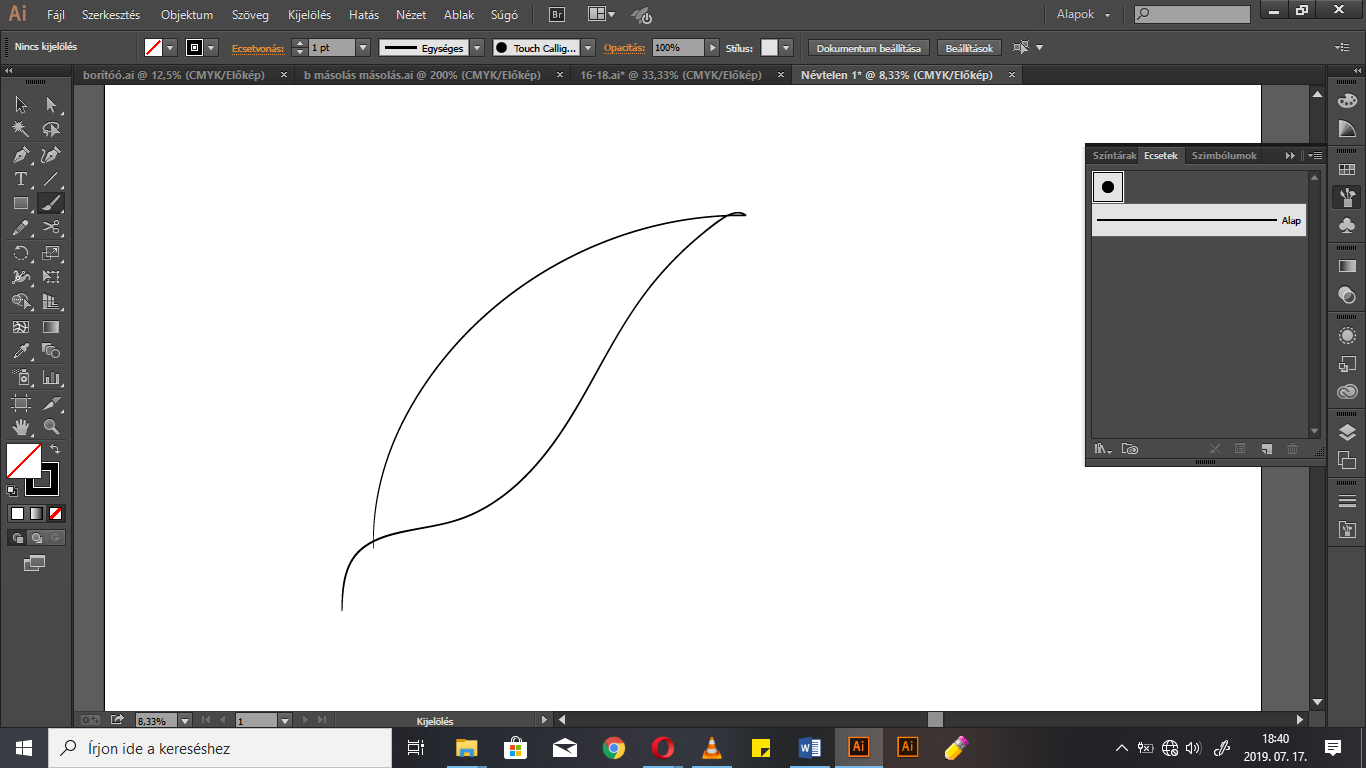Select the Gradient tool in toolbox
This screenshot has width=1366, height=768.
point(51,327)
